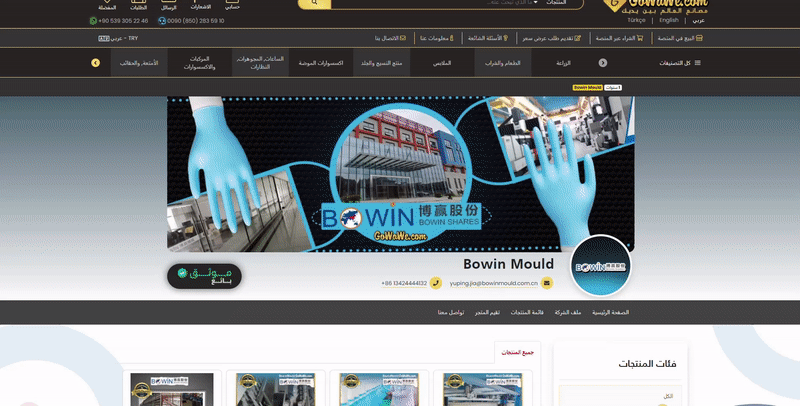
Task: Select the food and drink (الطعام والشراب) category
Action: pyautogui.click(x=503, y=63)
